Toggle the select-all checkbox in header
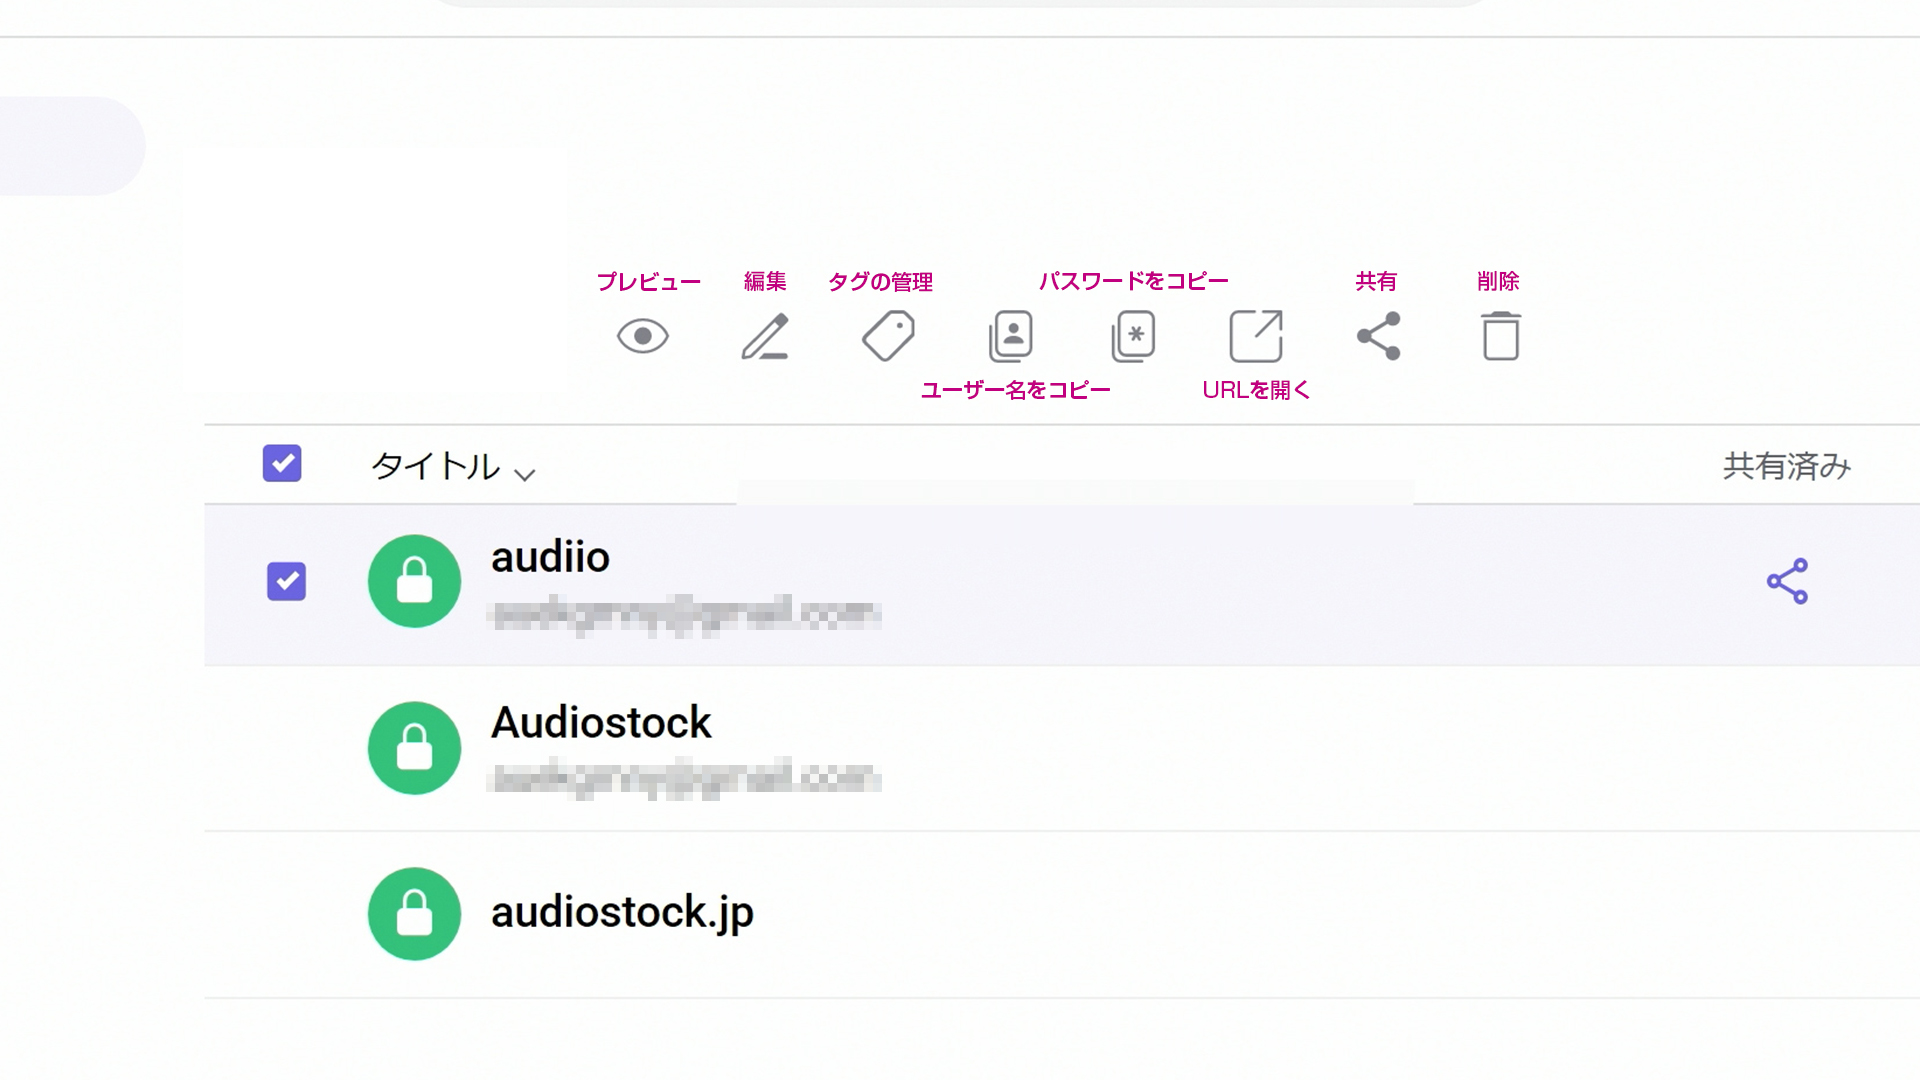Viewport: 1920px width, 1080px height. tap(282, 463)
